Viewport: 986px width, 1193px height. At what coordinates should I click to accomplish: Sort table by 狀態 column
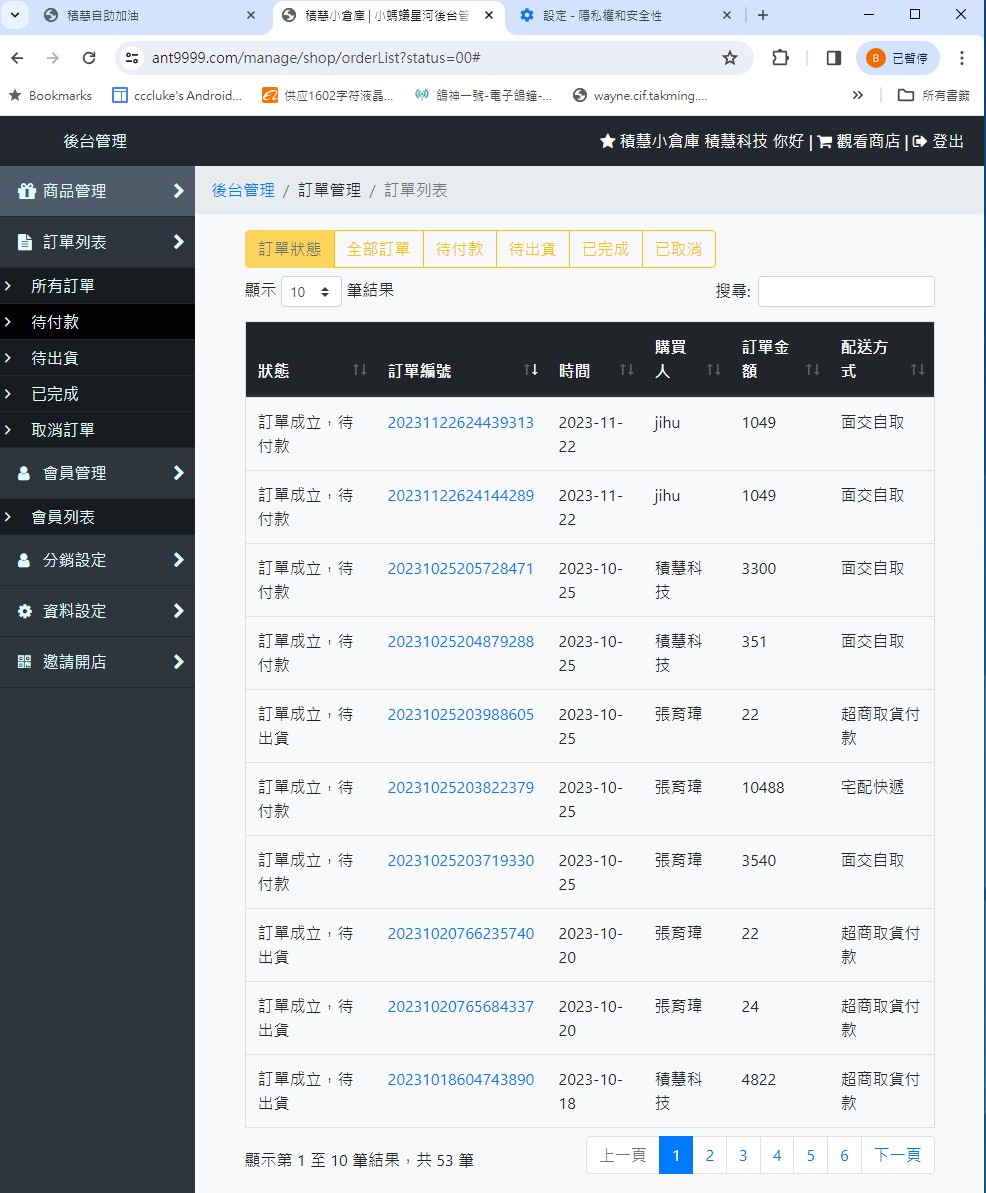coord(310,359)
